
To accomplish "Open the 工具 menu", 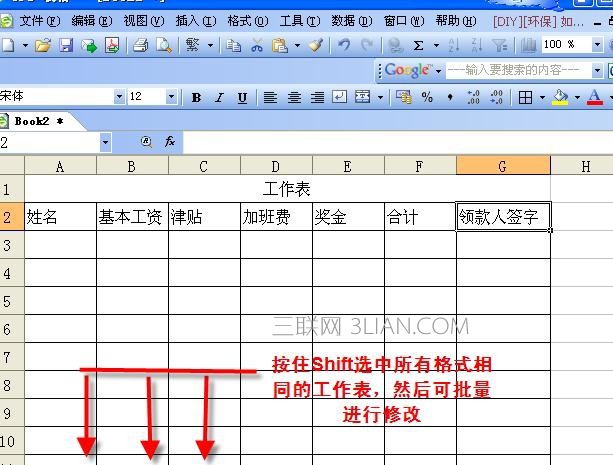I will coord(299,21).
